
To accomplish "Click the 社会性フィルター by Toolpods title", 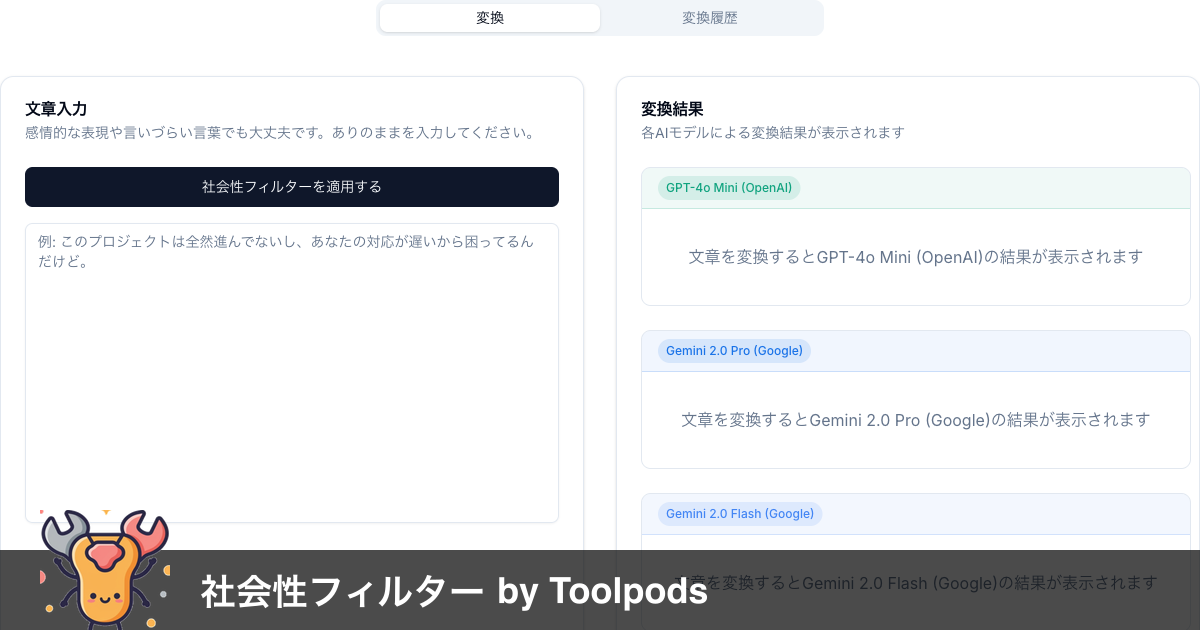I will [x=452, y=591].
